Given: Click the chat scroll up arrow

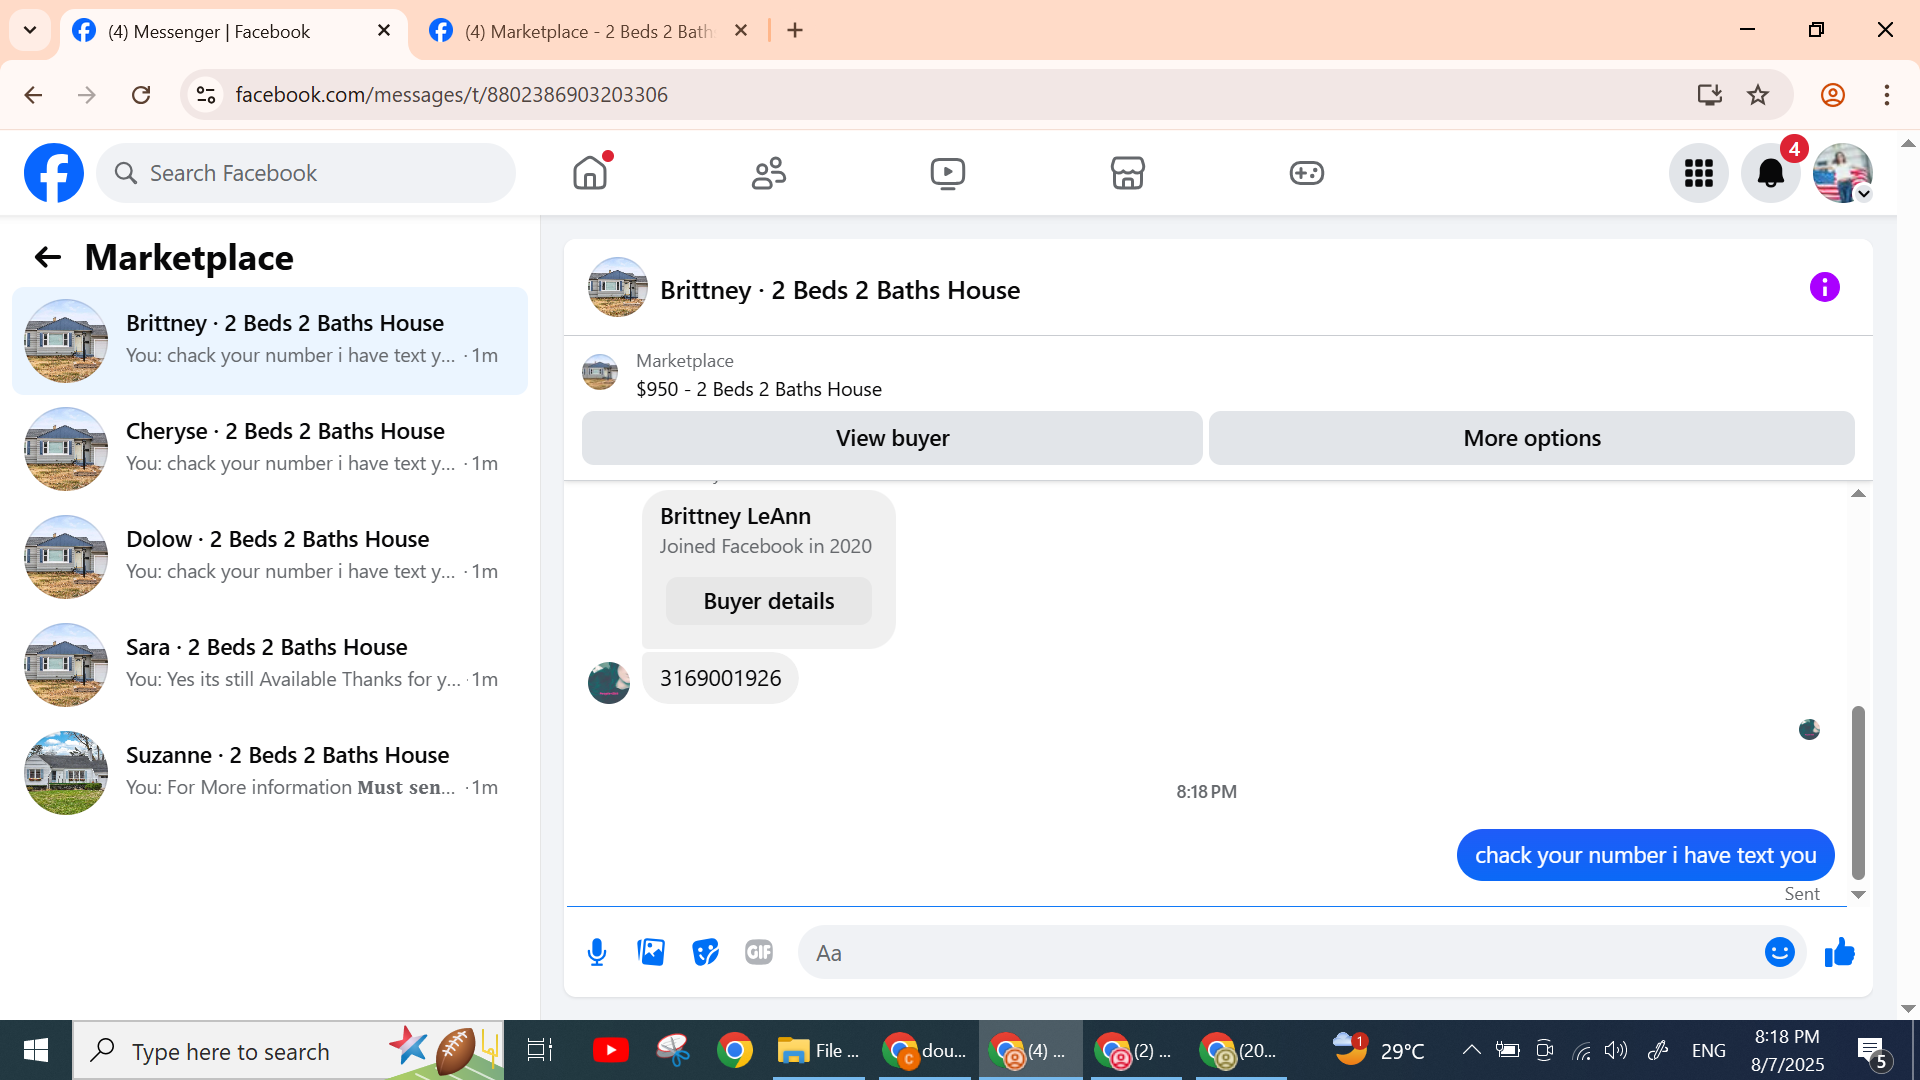Looking at the screenshot, I should pos(1858,494).
